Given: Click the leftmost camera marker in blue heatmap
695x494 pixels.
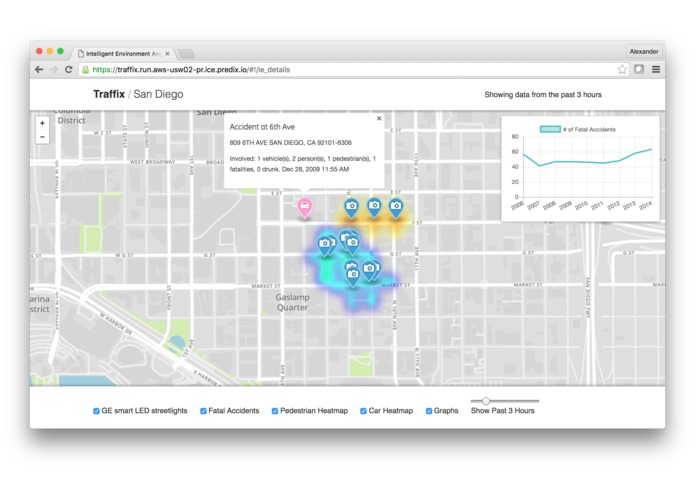Looking at the screenshot, I should pyautogui.click(x=325, y=245).
